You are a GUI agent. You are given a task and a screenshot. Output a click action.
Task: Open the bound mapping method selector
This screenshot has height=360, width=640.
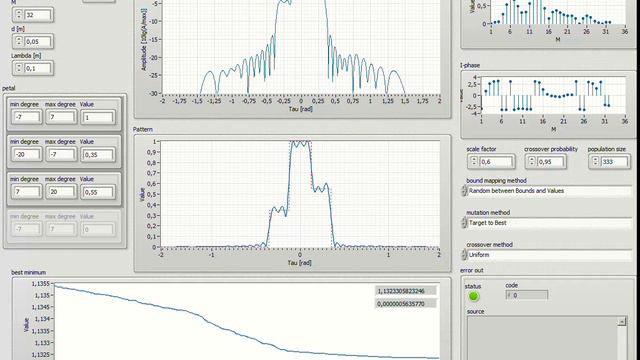pyautogui.click(x=549, y=191)
